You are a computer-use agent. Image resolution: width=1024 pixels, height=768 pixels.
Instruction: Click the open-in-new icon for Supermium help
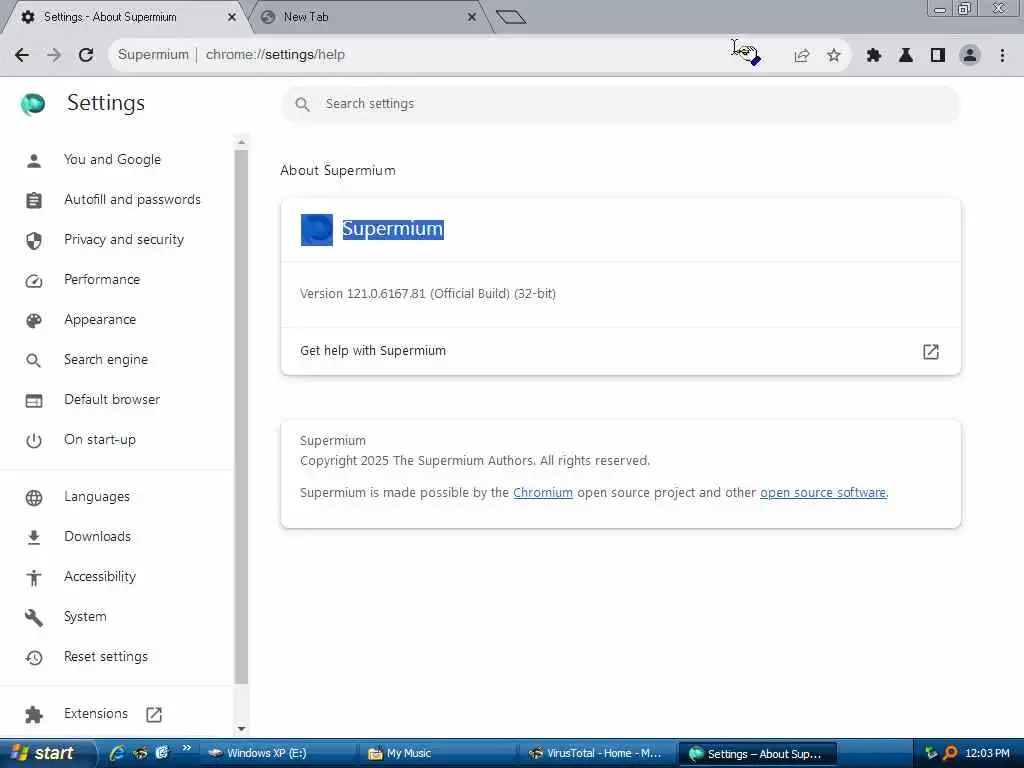(x=931, y=352)
